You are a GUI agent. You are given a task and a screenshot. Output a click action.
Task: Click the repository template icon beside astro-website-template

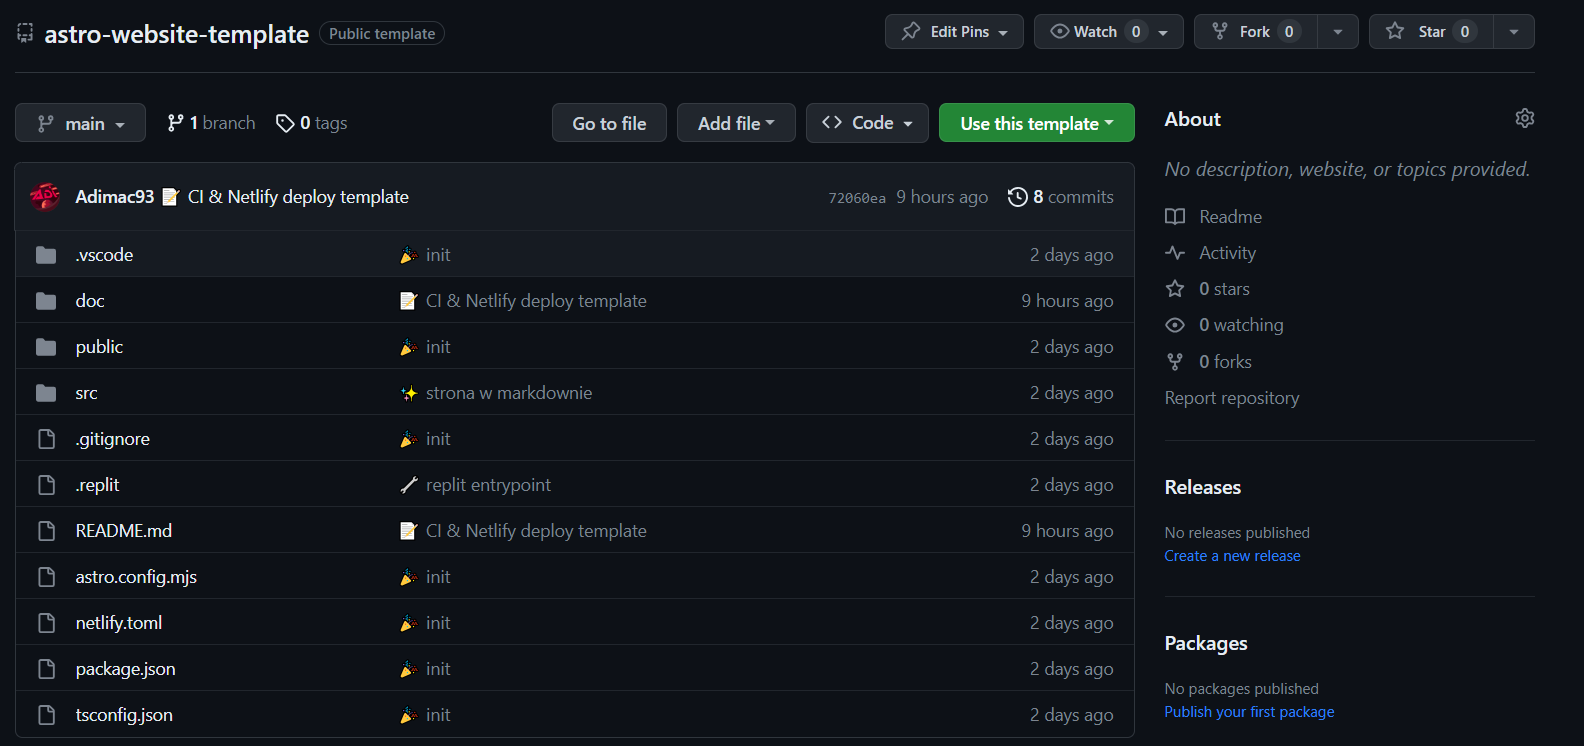25,33
